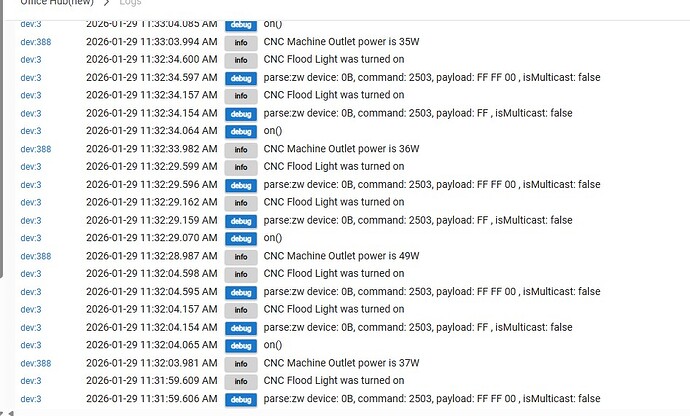690x416 pixels.
Task: Click info badge for 49W power entry
Action: point(241,257)
